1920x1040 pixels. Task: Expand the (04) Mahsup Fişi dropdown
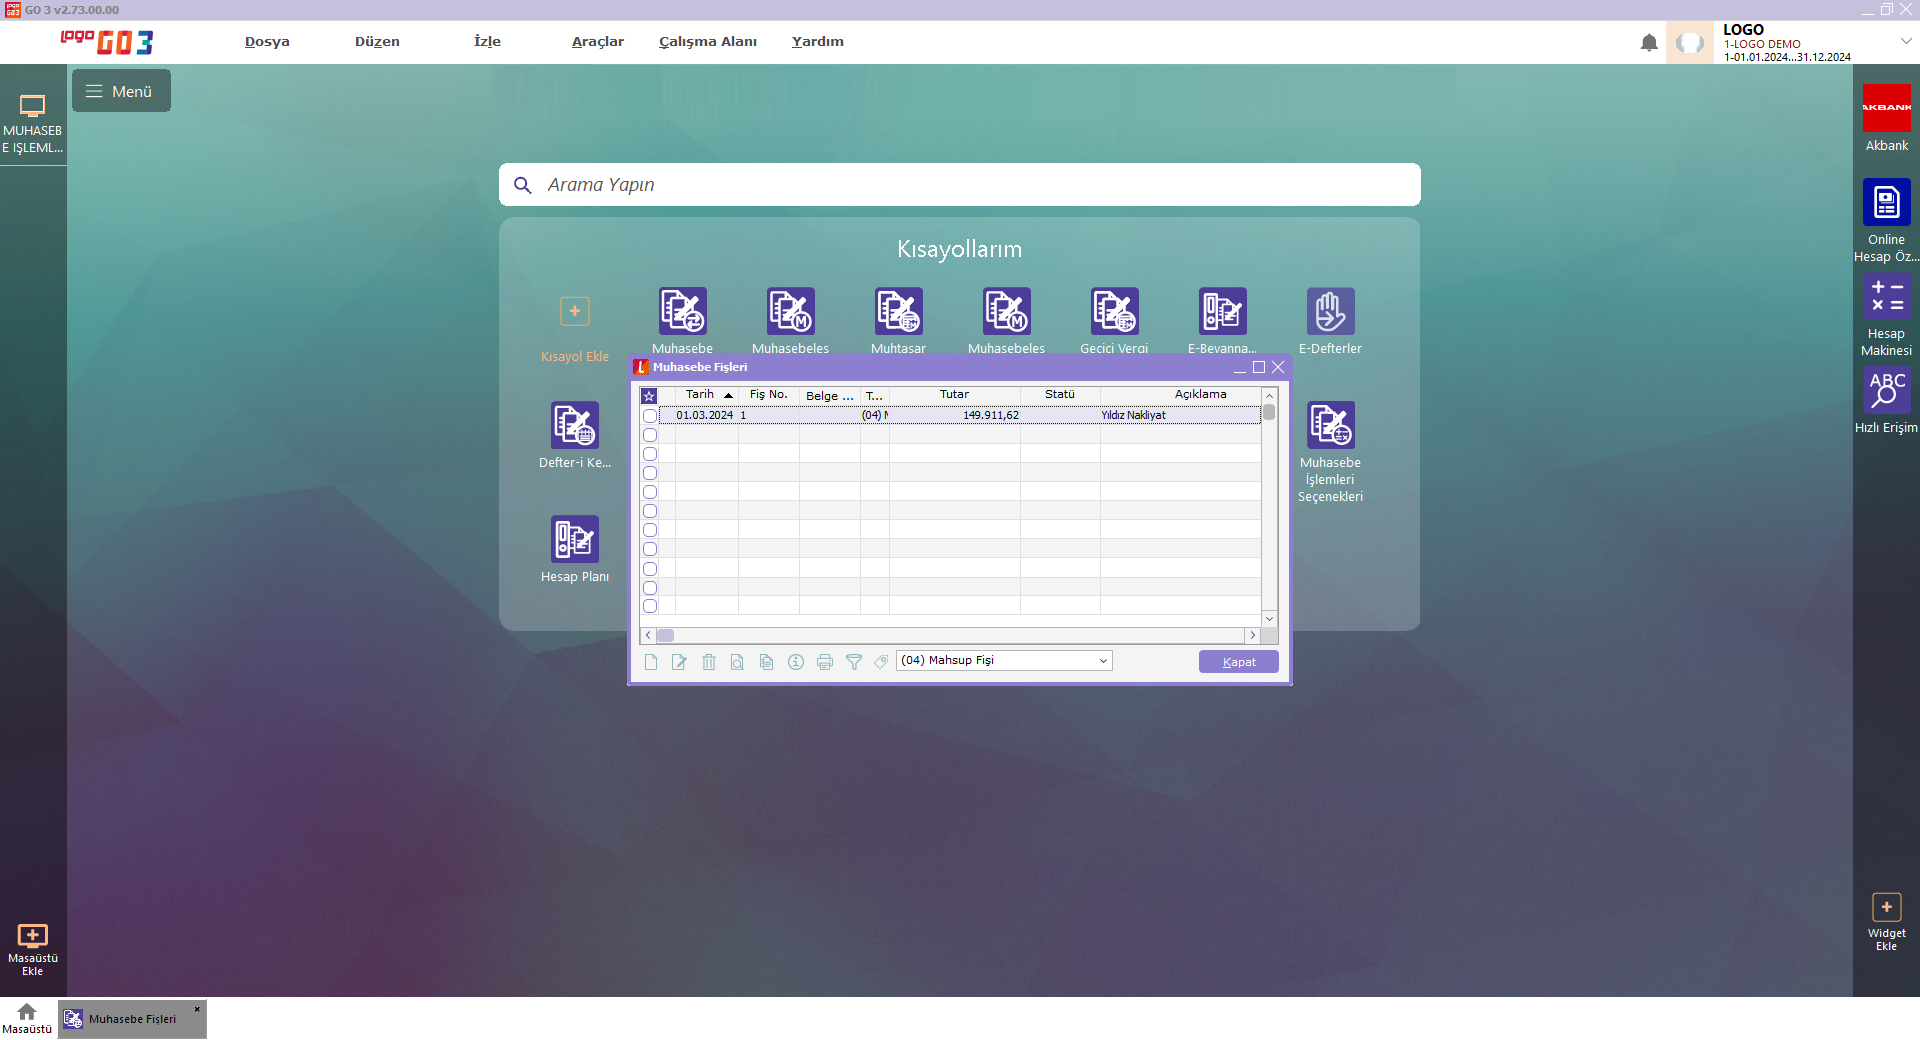tap(1103, 661)
